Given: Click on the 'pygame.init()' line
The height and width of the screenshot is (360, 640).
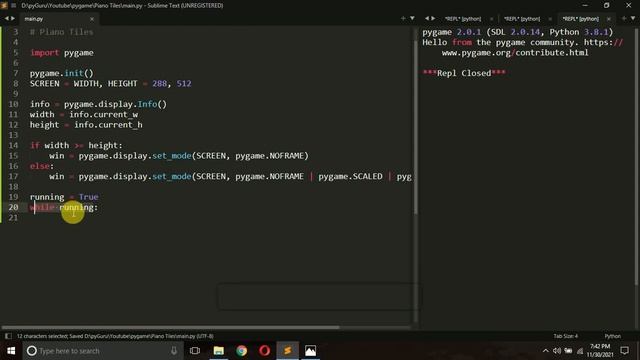Looking at the screenshot, I should pyautogui.click(x=62, y=73).
